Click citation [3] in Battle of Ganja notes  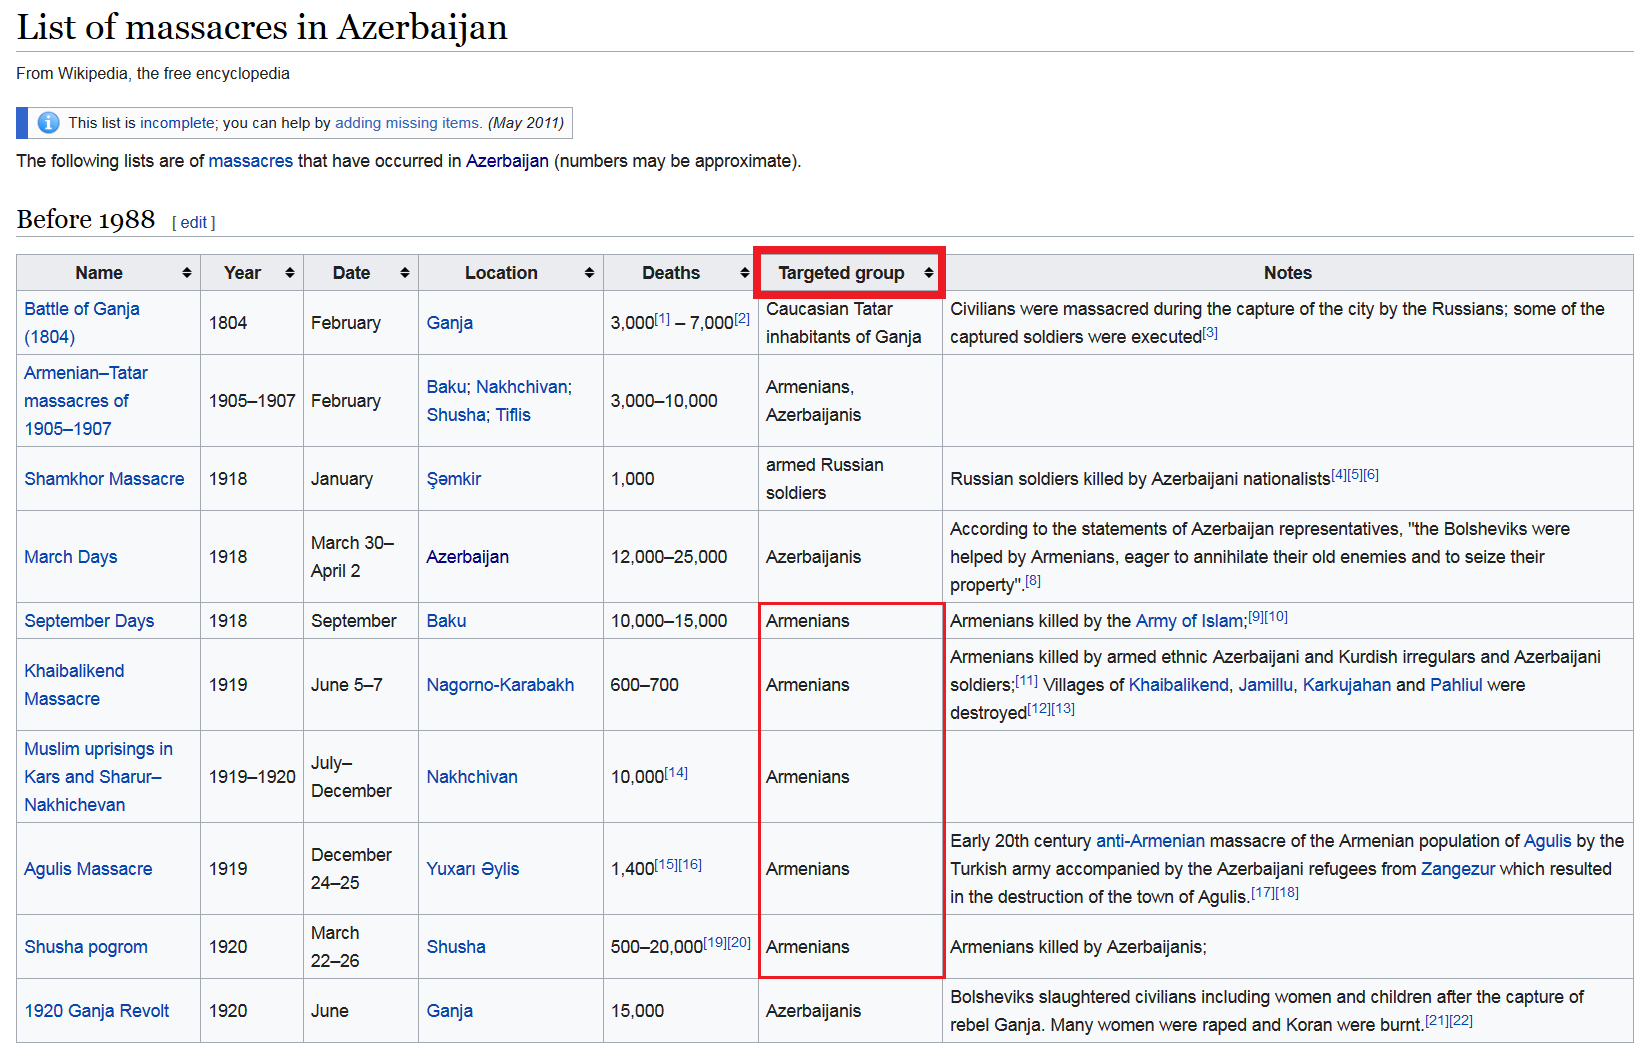(x=1210, y=332)
